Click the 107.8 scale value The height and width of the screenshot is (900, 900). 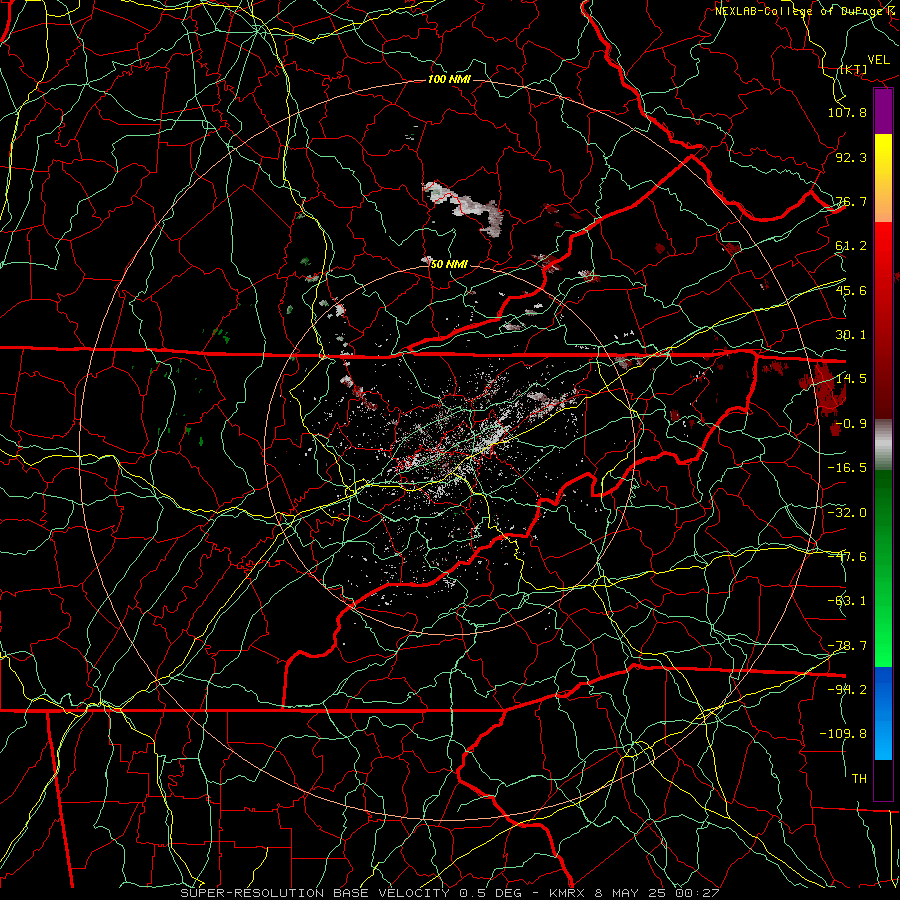(x=847, y=112)
